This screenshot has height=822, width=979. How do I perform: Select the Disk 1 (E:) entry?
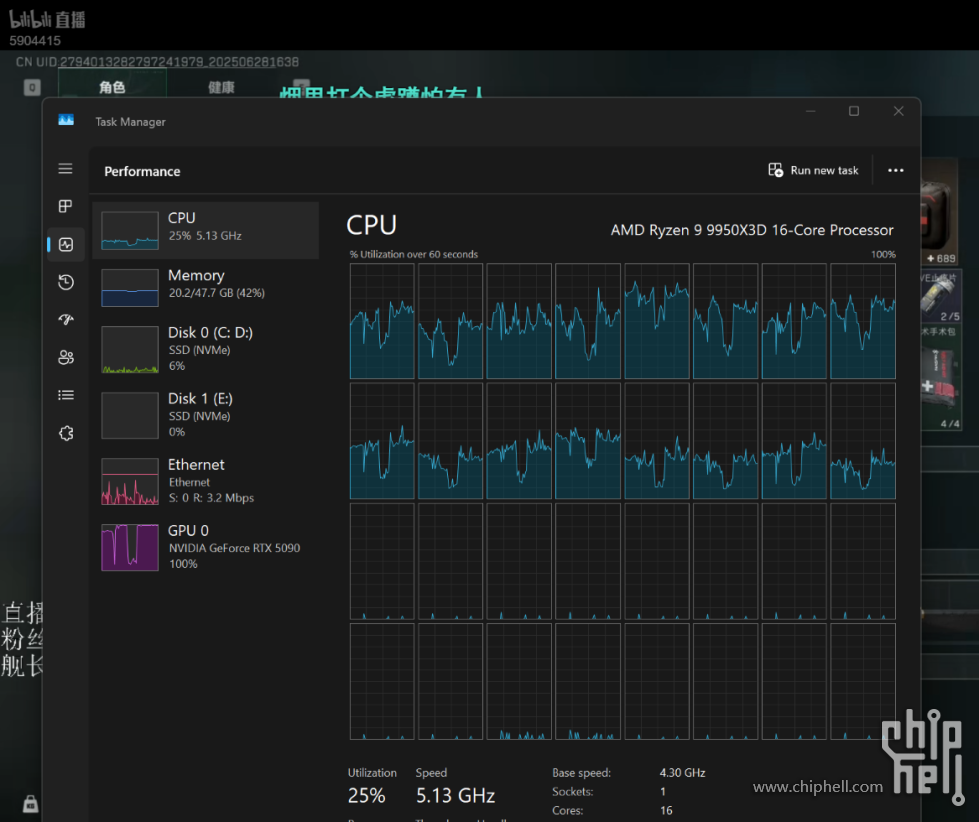tap(205, 415)
